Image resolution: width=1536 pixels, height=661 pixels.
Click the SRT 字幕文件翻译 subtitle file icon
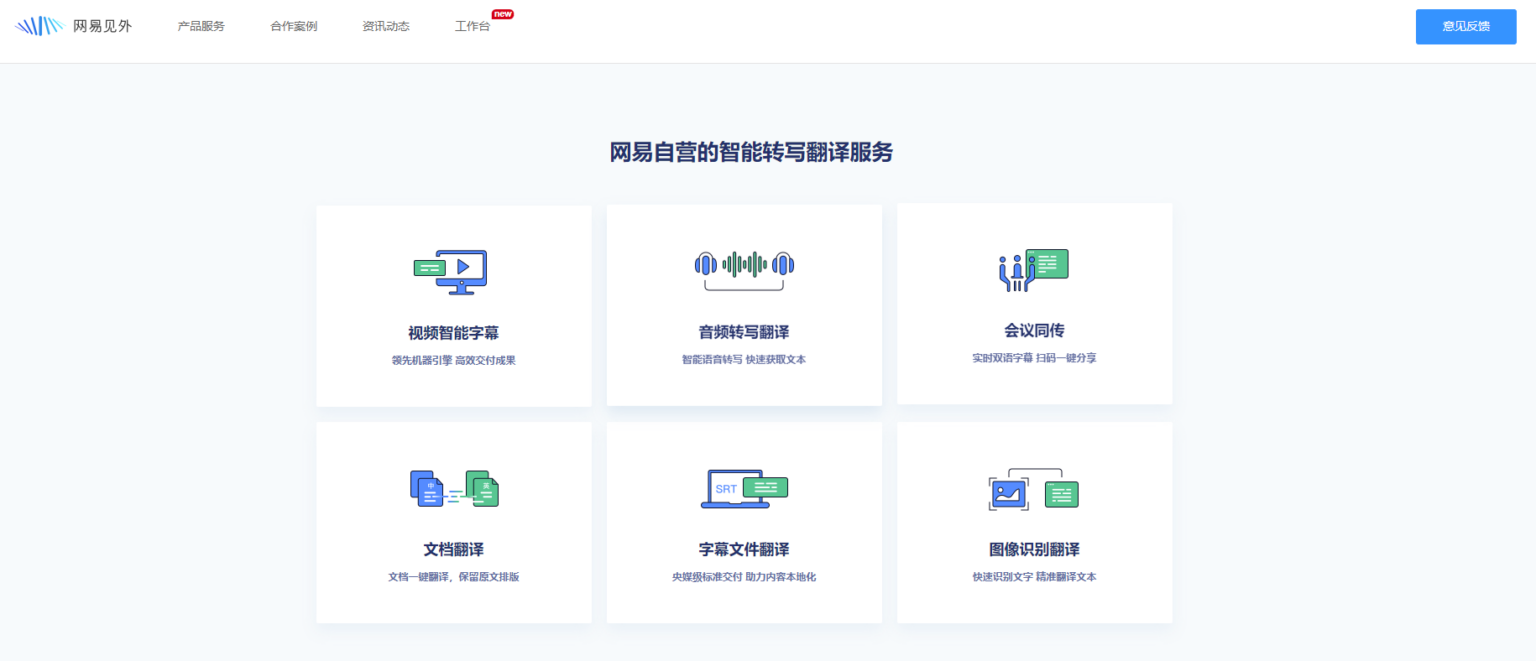pyautogui.click(x=744, y=488)
